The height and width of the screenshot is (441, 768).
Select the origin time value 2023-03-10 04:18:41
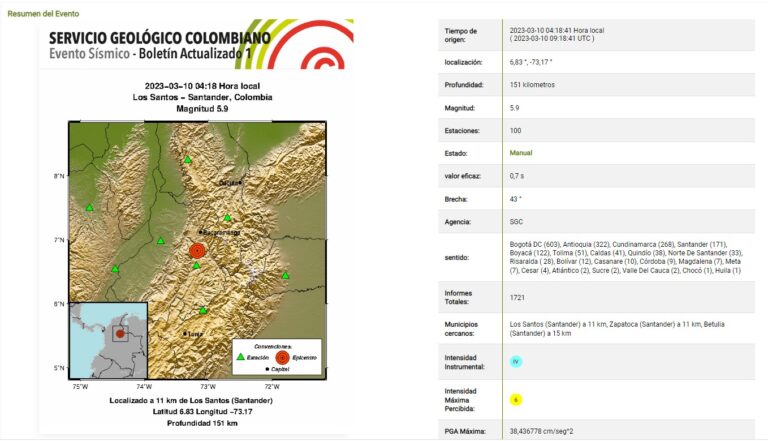coord(557,30)
